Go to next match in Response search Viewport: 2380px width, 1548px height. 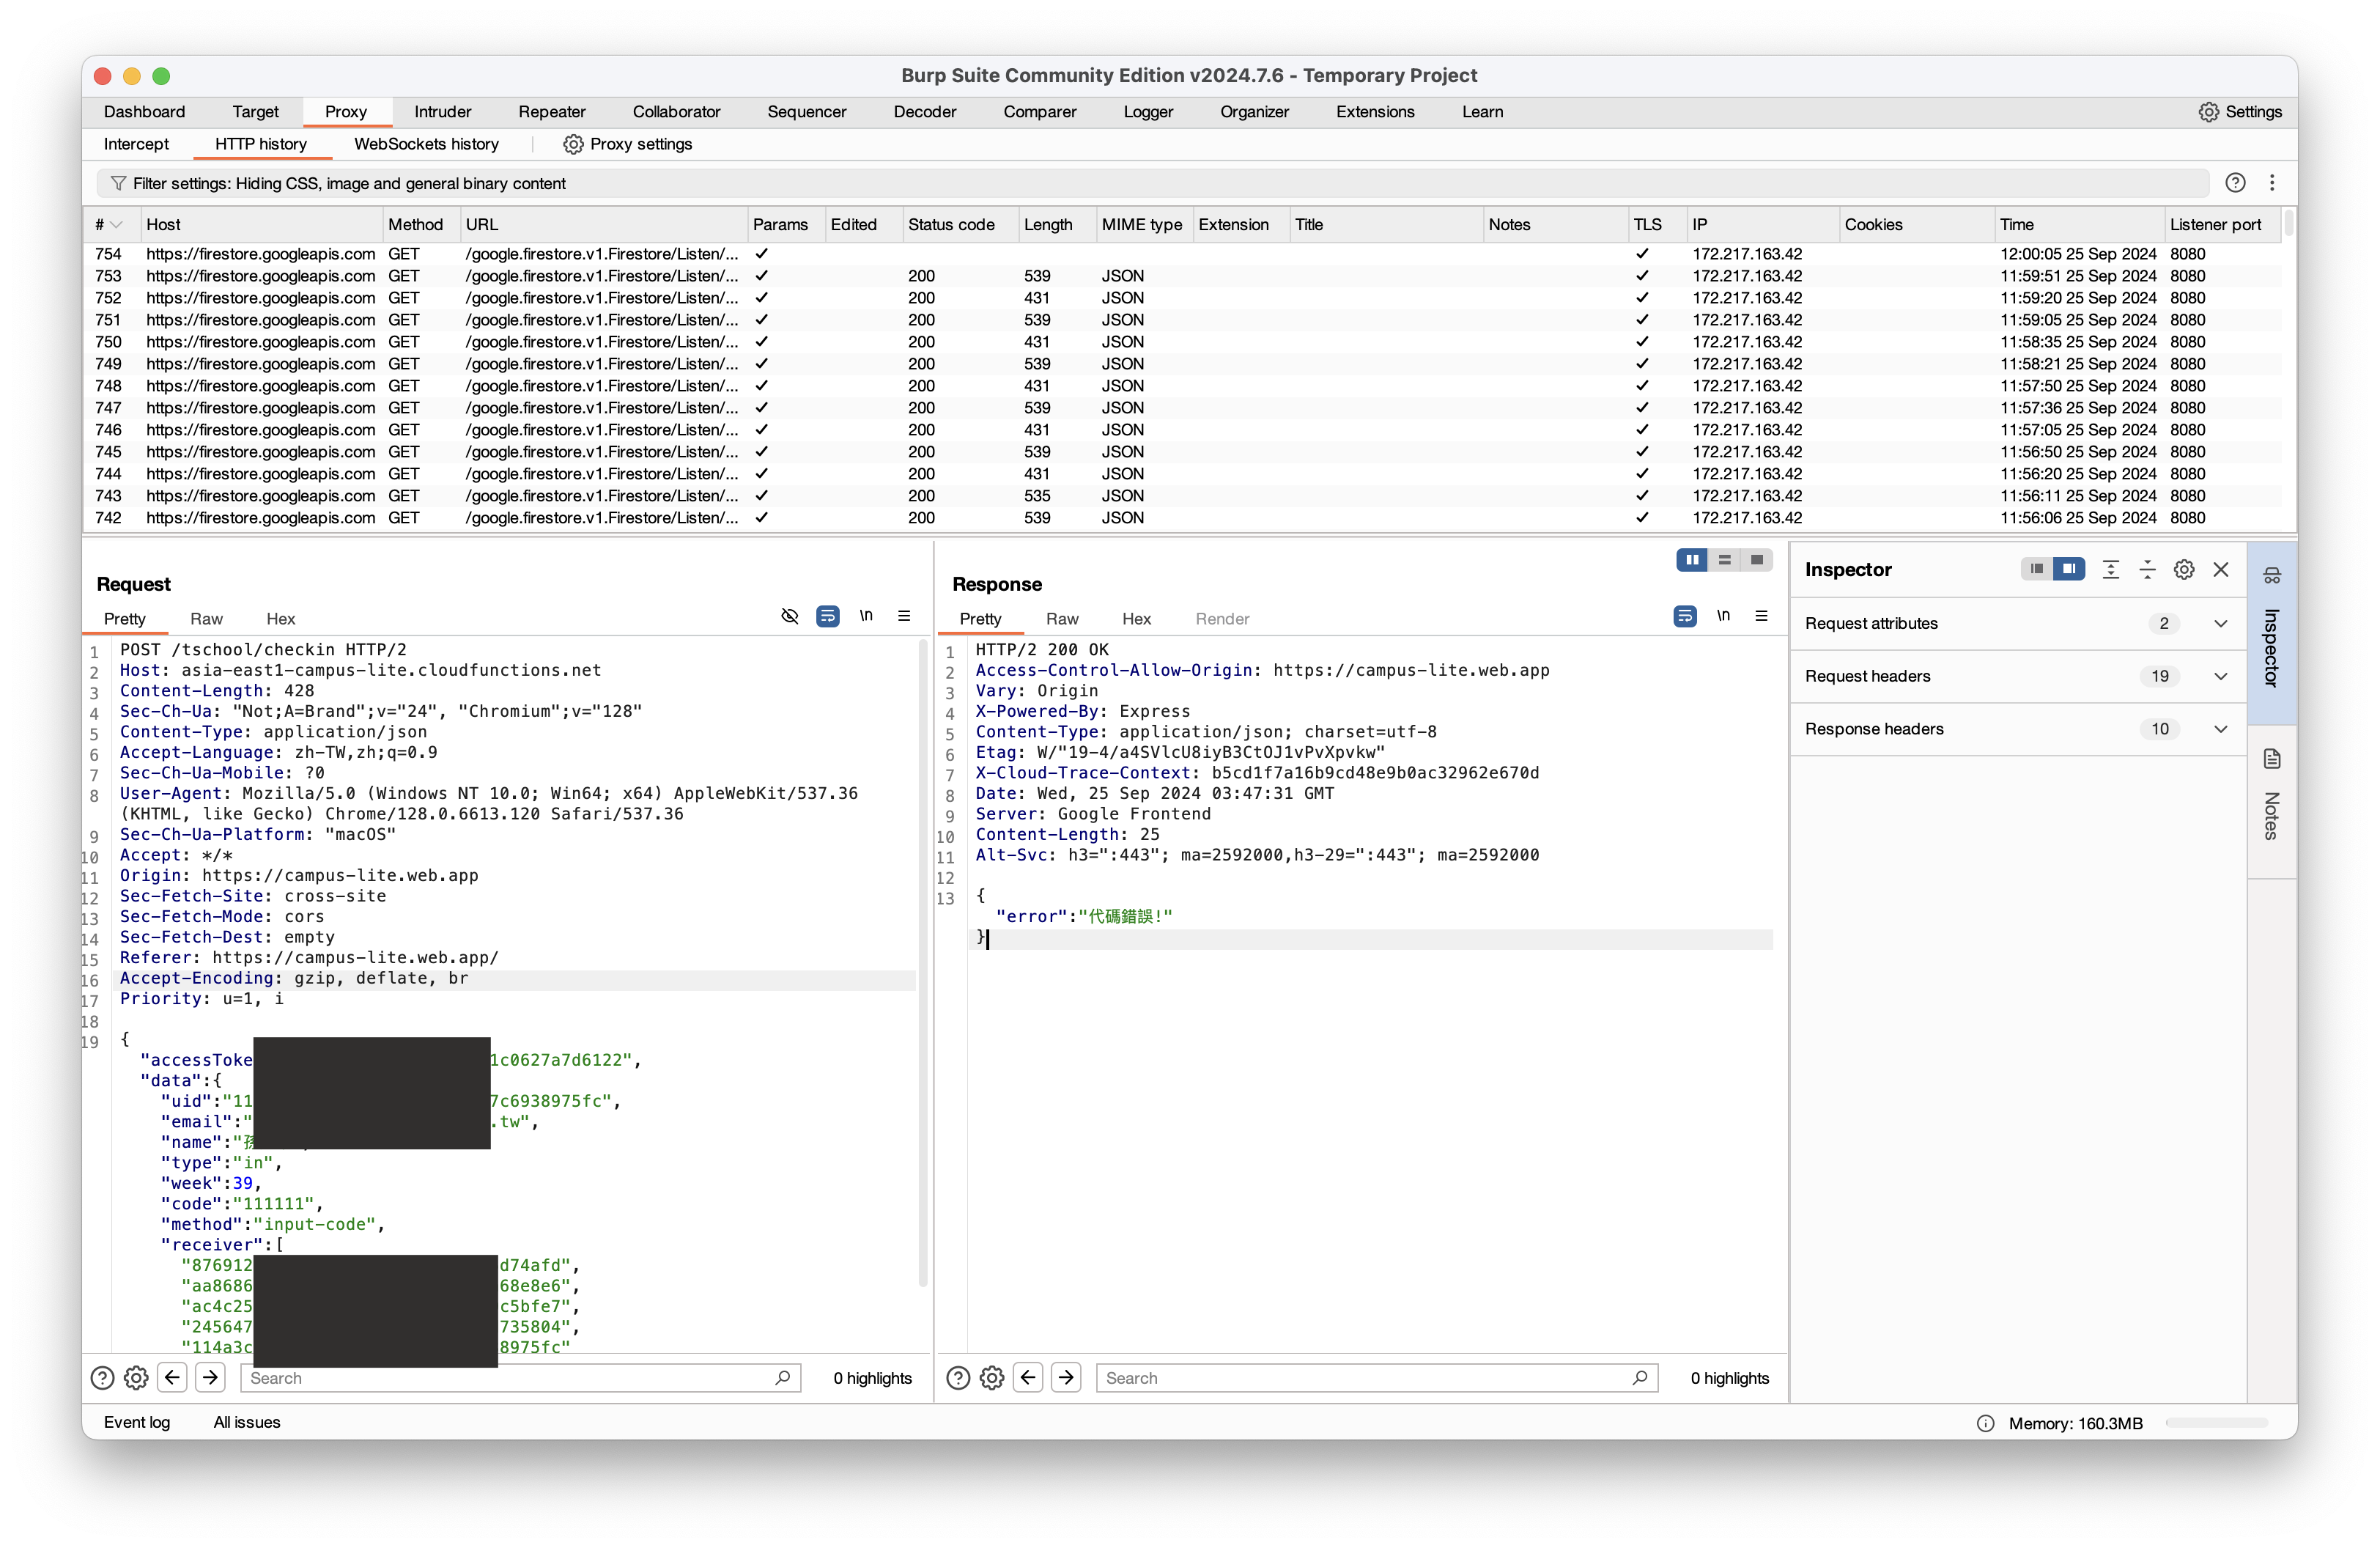[x=1066, y=1378]
